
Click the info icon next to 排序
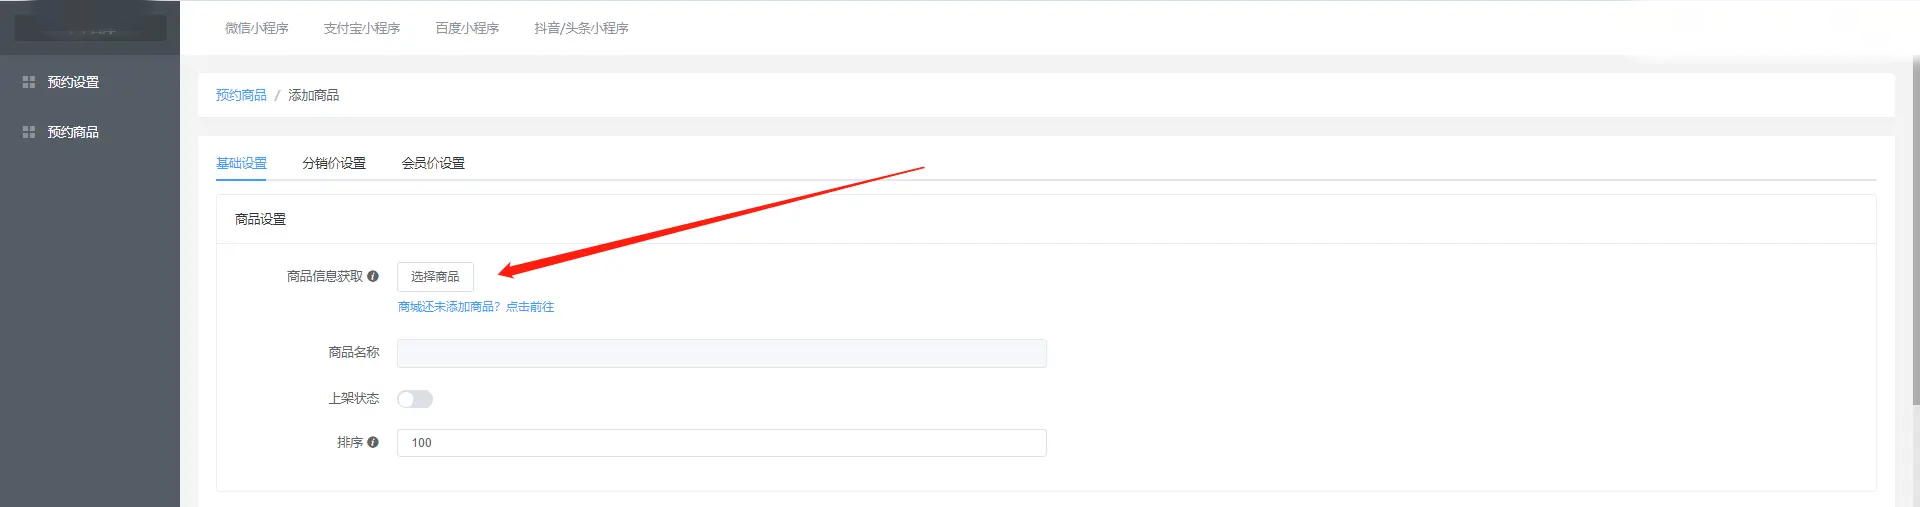373,442
